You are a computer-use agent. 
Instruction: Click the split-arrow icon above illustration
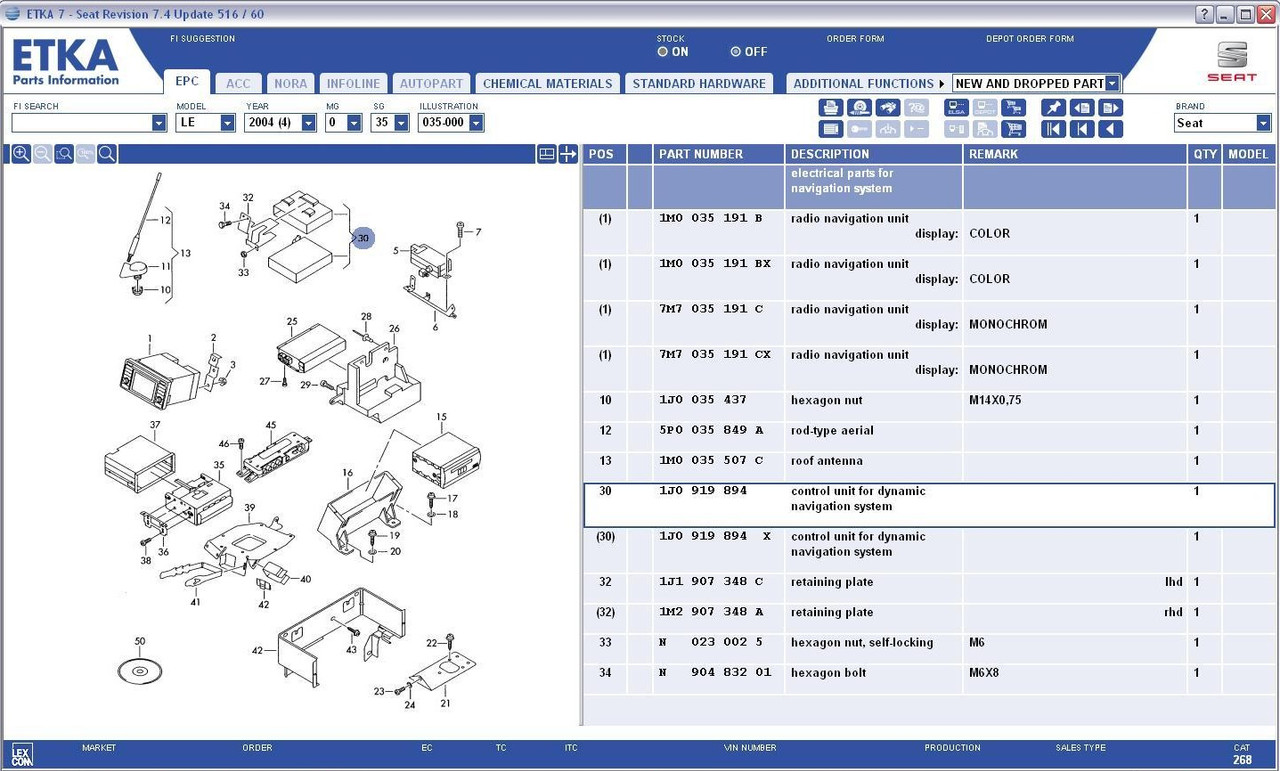pos(568,154)
